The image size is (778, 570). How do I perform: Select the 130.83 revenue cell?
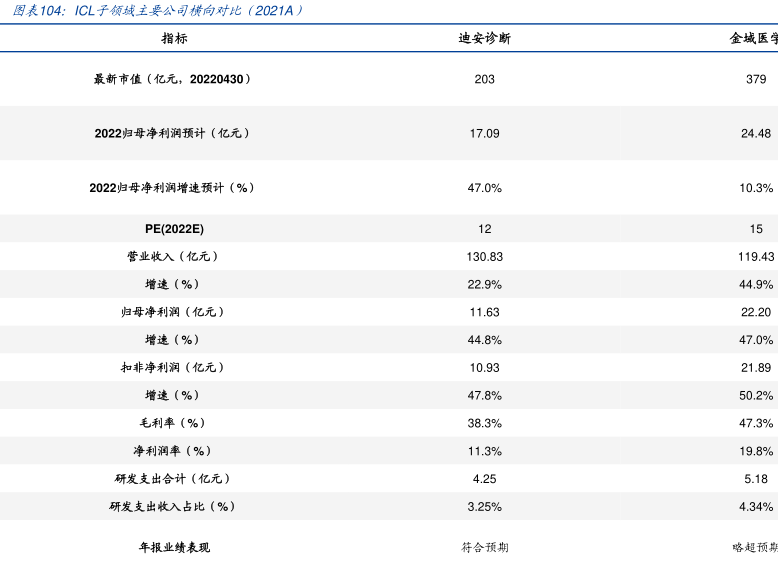(484, 257)
